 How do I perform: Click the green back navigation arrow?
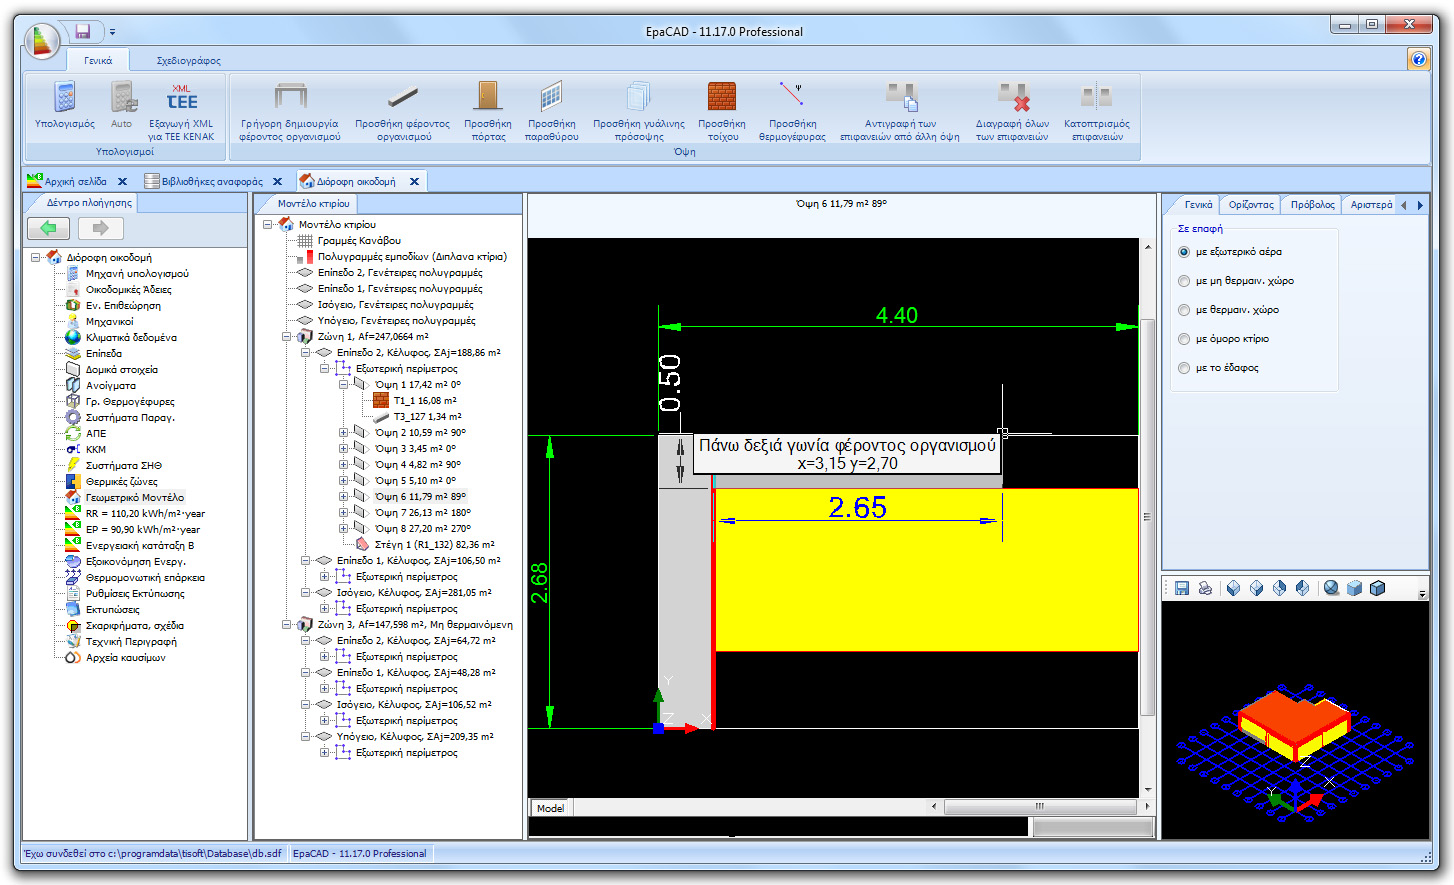point(49,228)
